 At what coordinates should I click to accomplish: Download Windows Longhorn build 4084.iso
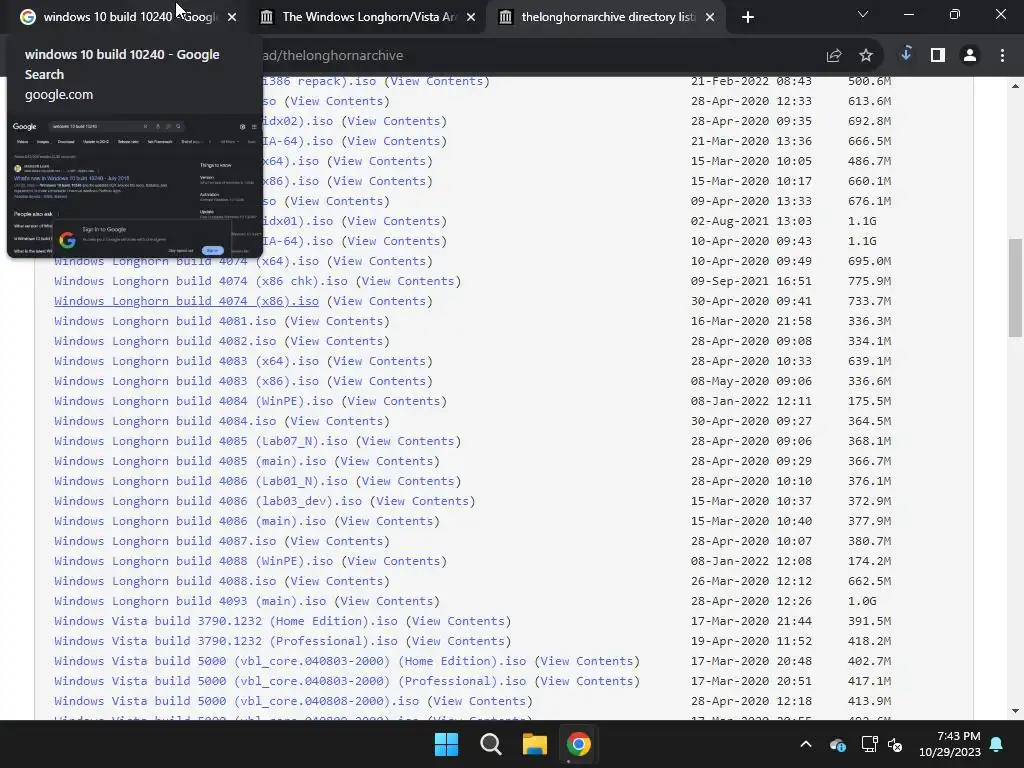click(x=165, y=421)
